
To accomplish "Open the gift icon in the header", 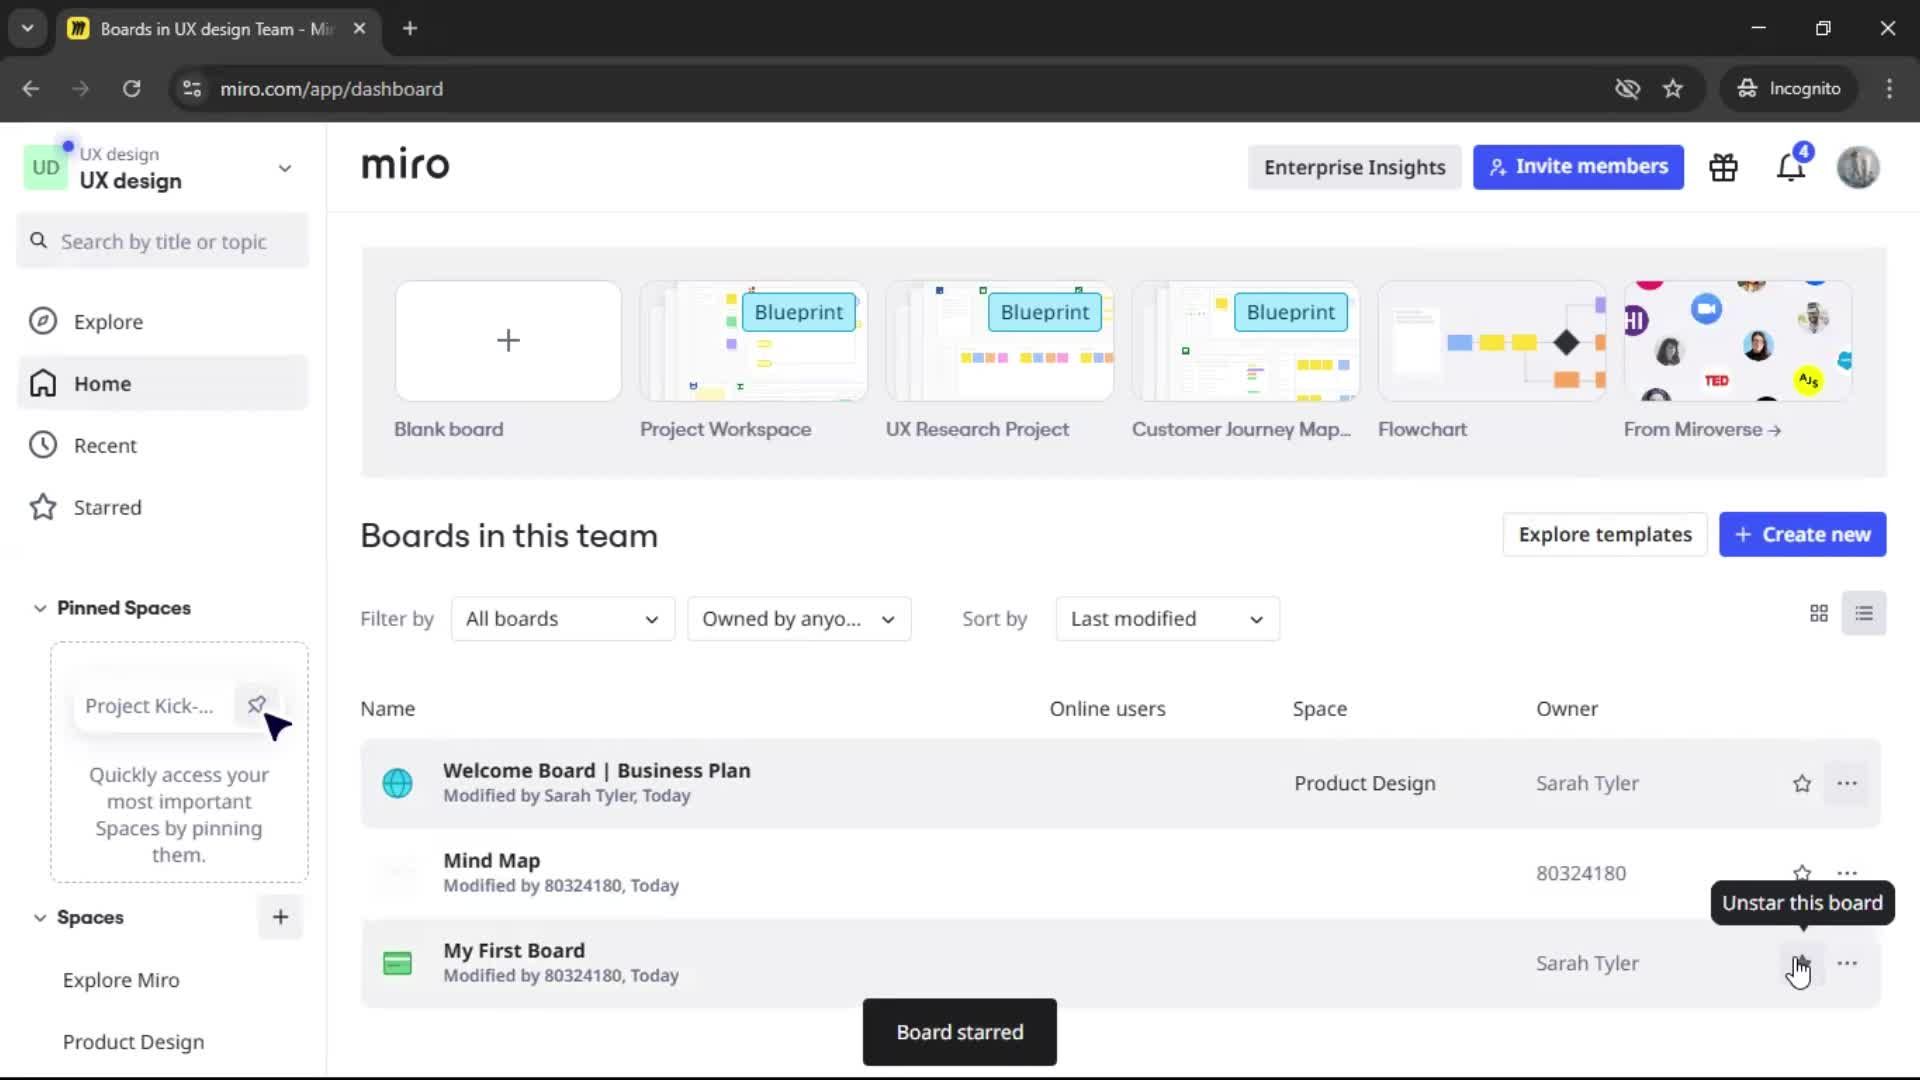I will (x=1723, y=167).
